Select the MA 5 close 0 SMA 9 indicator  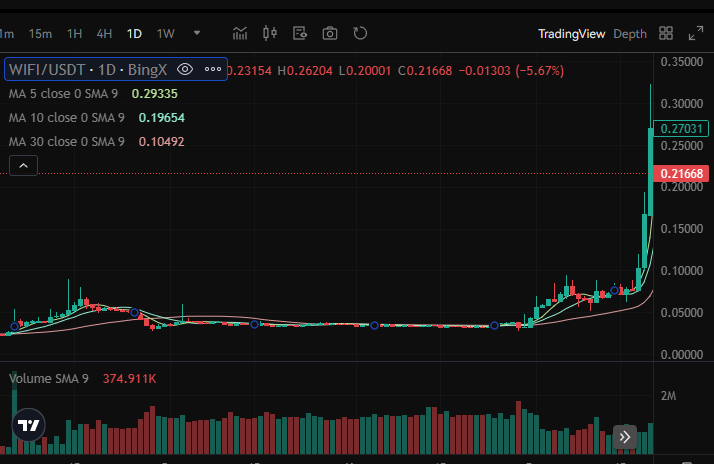pyautogui.click(x=63, y=94)
